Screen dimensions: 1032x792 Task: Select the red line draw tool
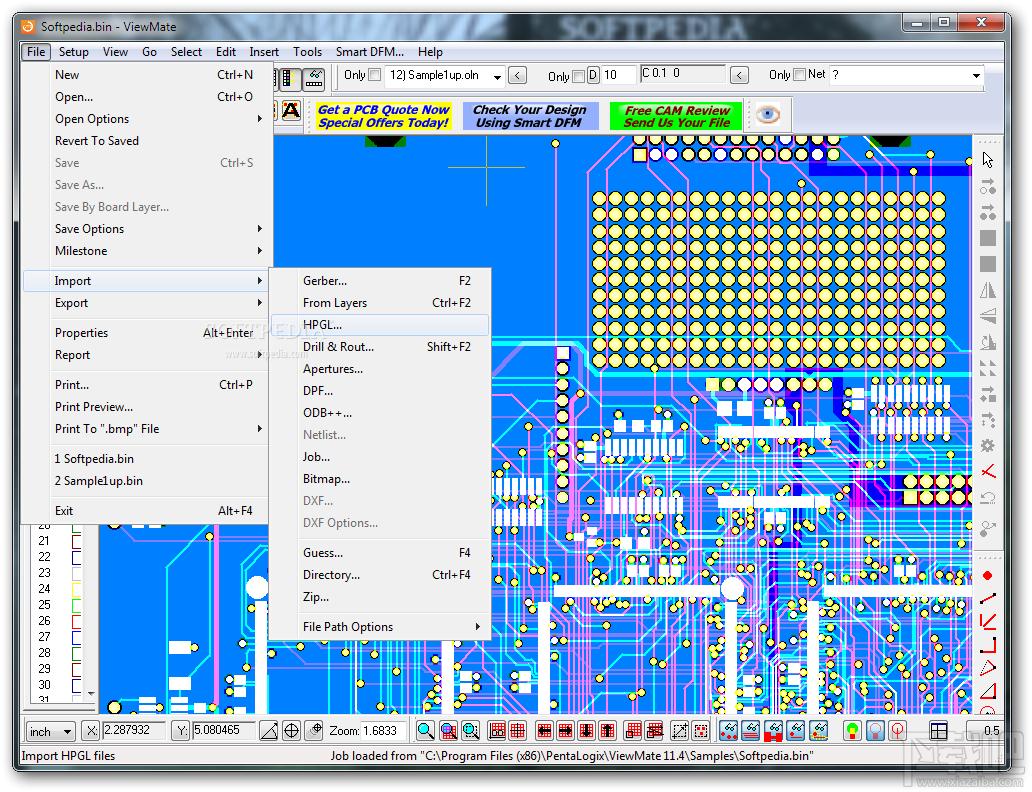[x=987, y=598]
